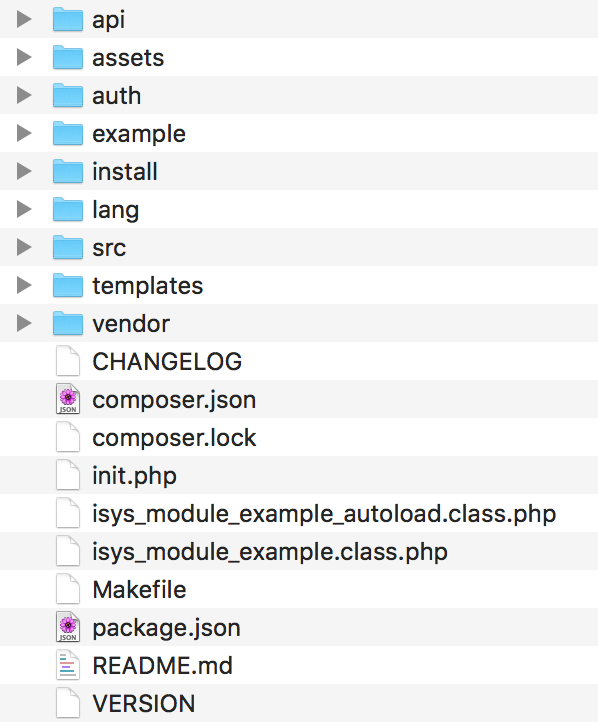Expand the lang folder disclosure triangle
The width and height of the screenshot is (598, 722).
[x=24, y=210]
